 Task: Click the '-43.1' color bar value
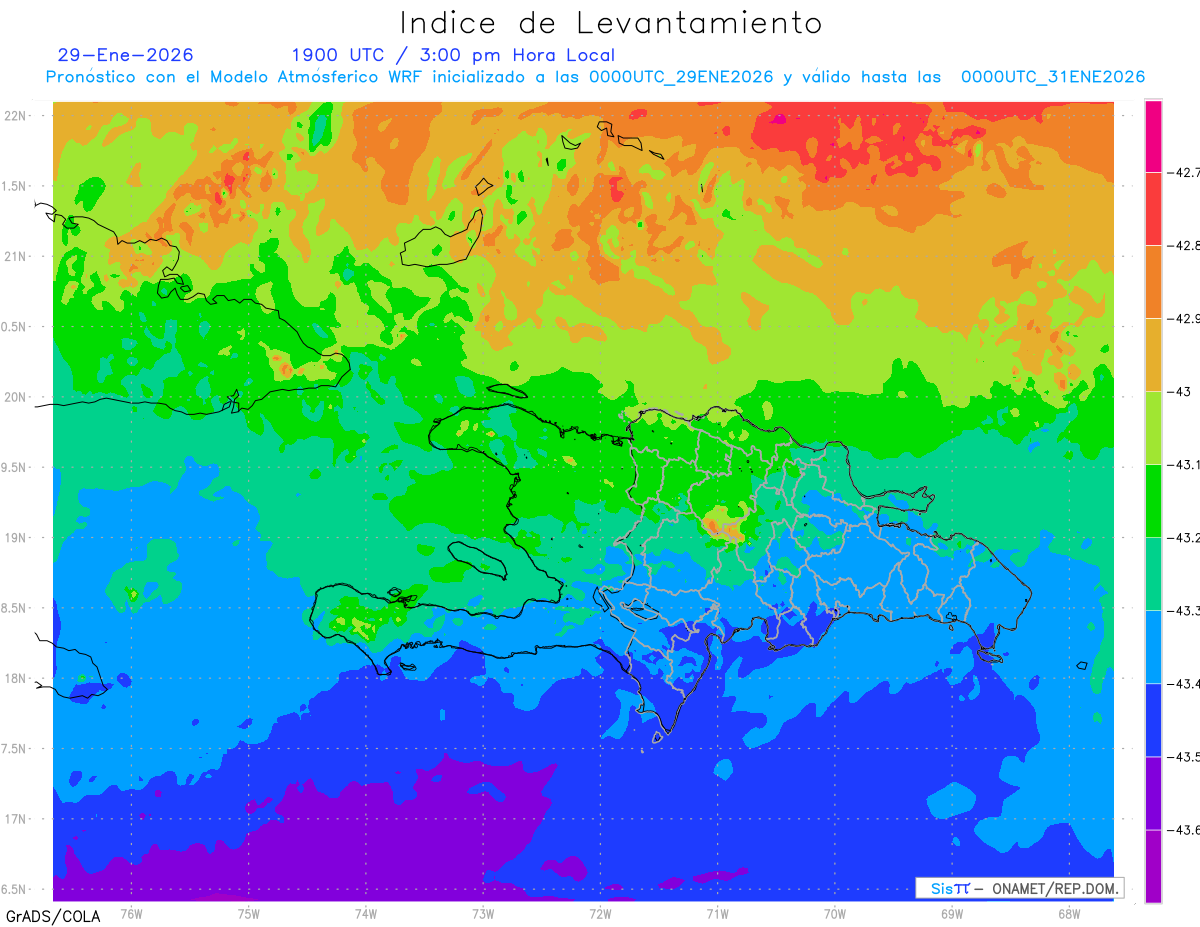click(1185, 464)
